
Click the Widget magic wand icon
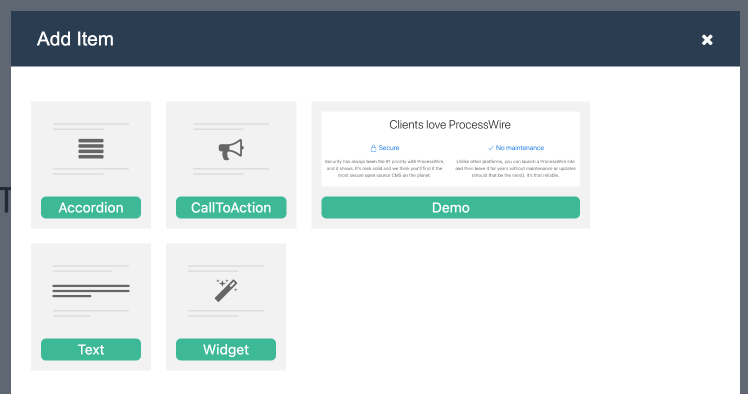226,290
